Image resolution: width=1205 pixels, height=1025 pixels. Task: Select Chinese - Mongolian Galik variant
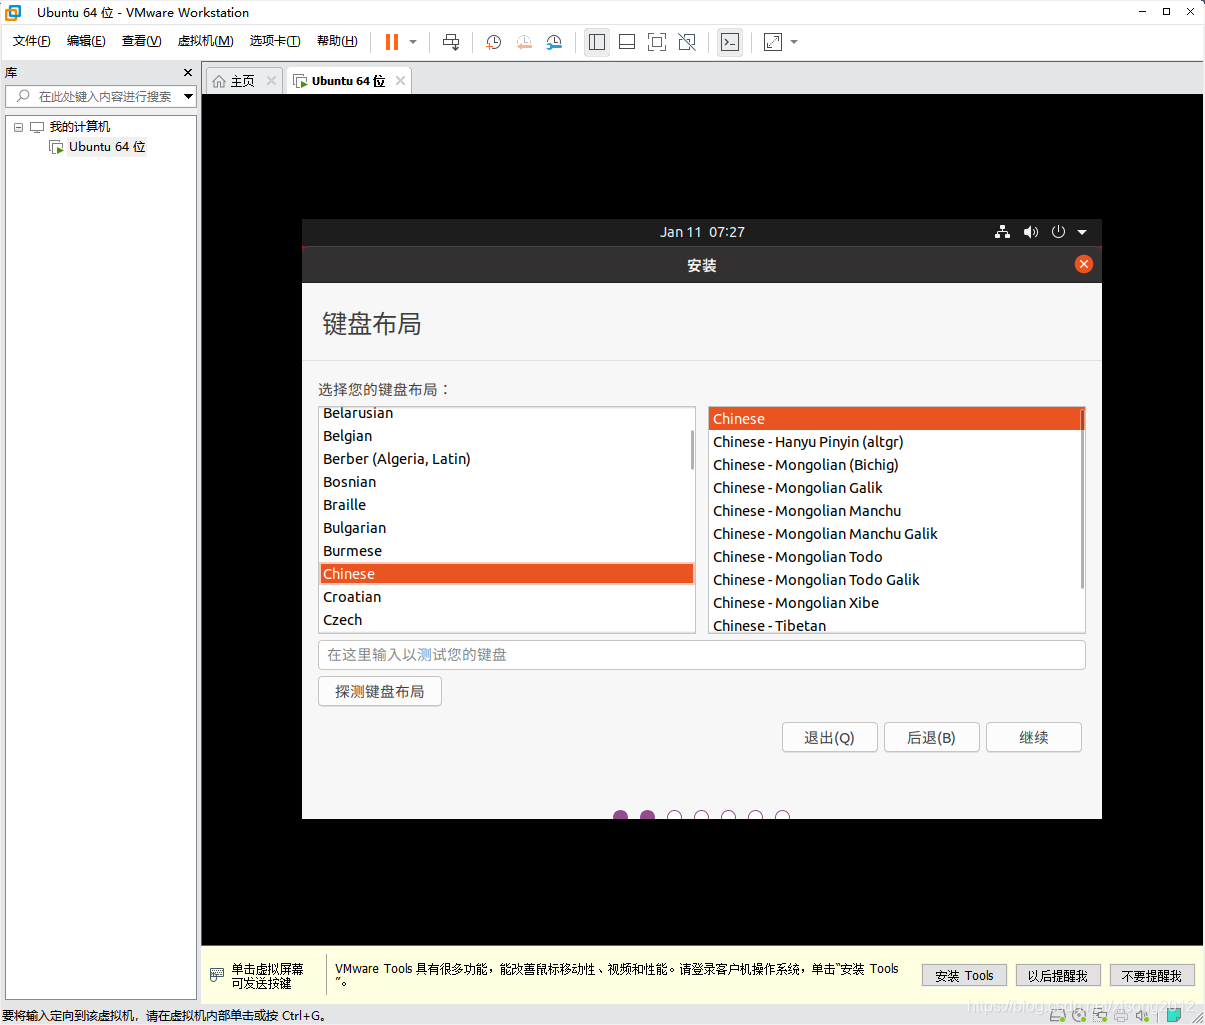[895, 488]
